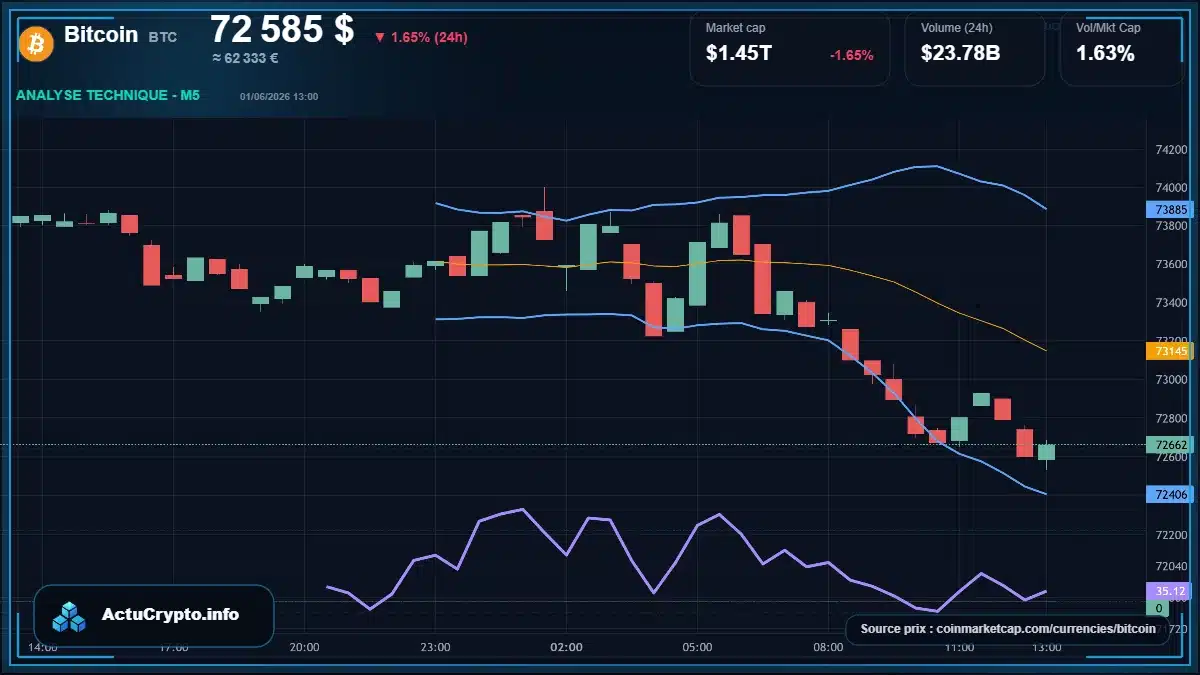Click the 08:00 time axis label
This screenshot has width=1200, height=675.
coord(828,647)
